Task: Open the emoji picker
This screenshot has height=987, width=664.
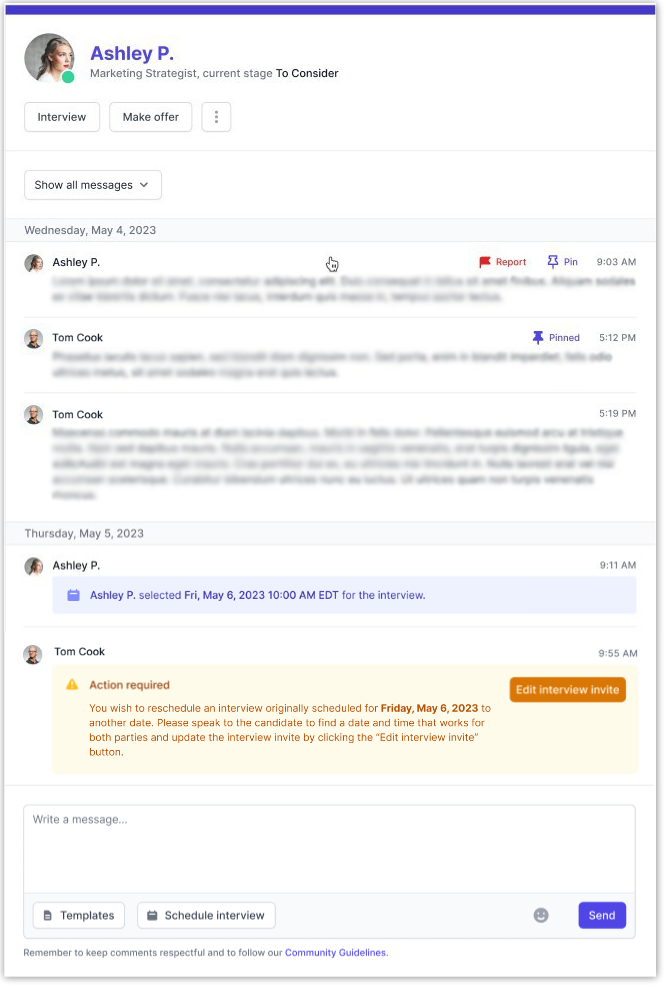Action: (x=541, y=915)
